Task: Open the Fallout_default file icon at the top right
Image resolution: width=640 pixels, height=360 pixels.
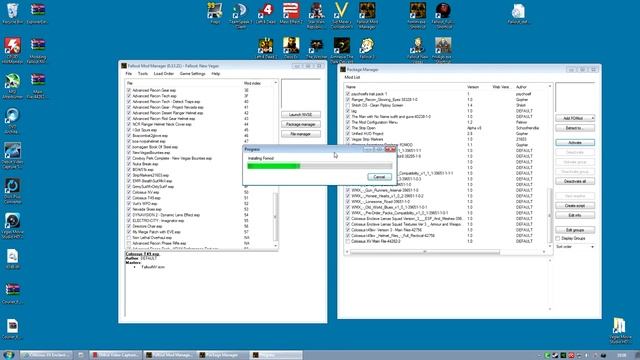Action: pyautogui.click(x=518, y=13)
